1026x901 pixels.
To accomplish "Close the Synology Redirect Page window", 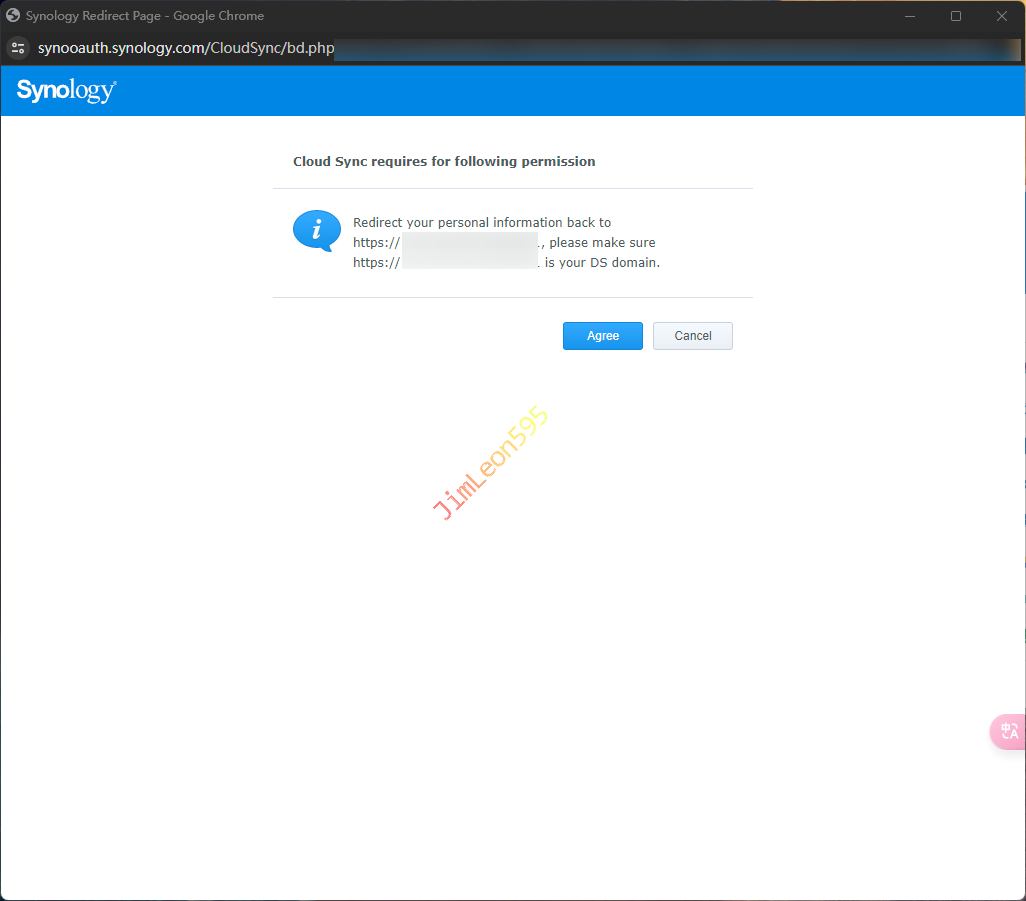I will (1001, 16).
